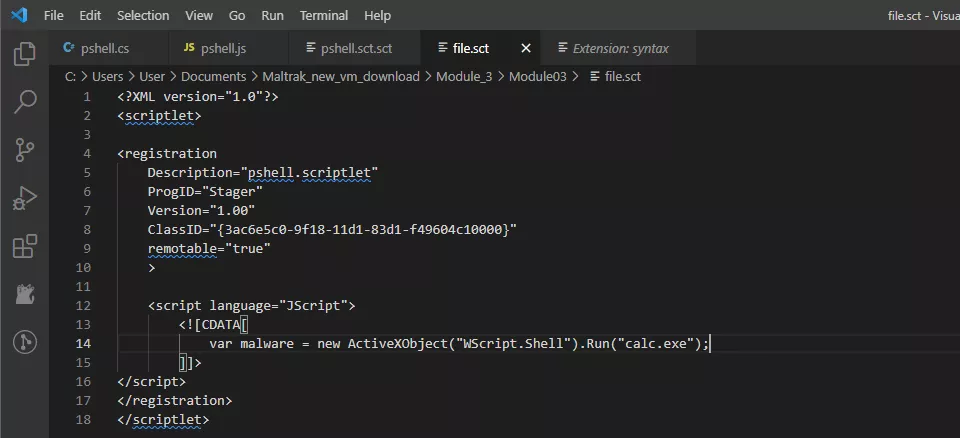Click line number 14 in gutter
This screenshot has height=438, width=960.
tap(83, 343)
